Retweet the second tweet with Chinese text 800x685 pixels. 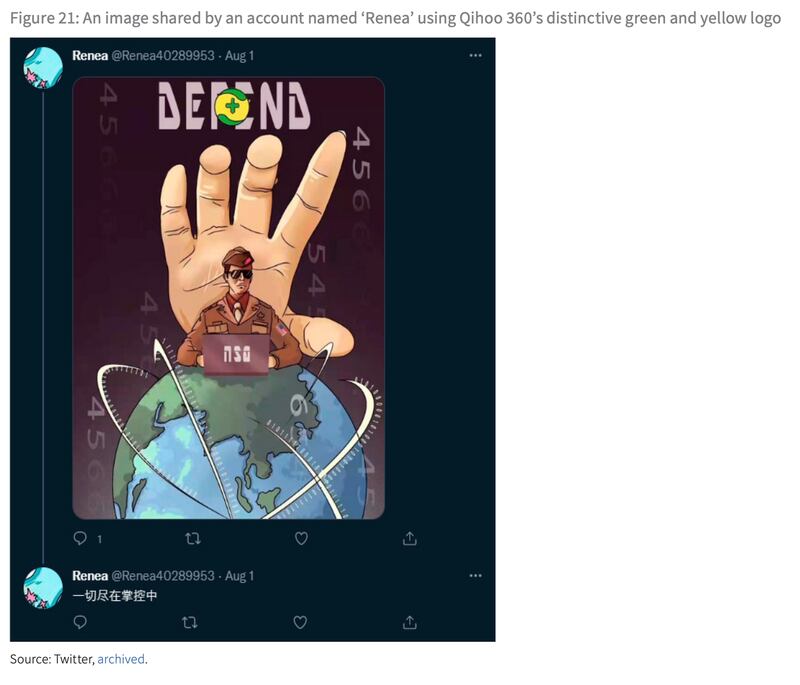tap(190, 622)
